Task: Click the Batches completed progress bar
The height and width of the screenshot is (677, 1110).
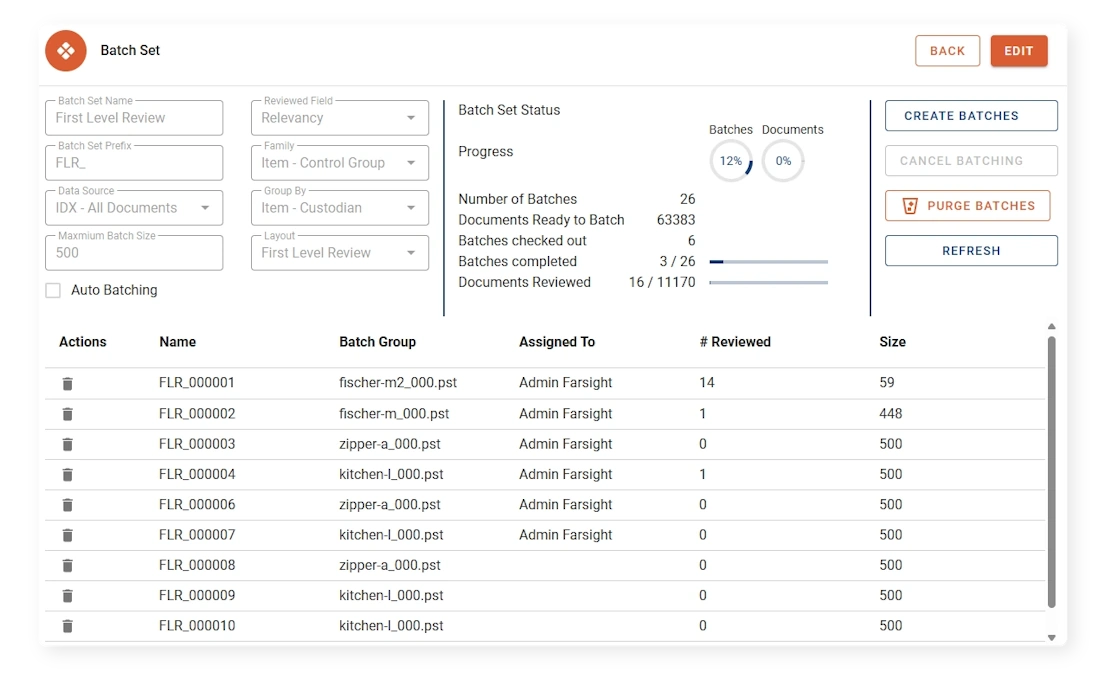Action: tap(768, 262)
